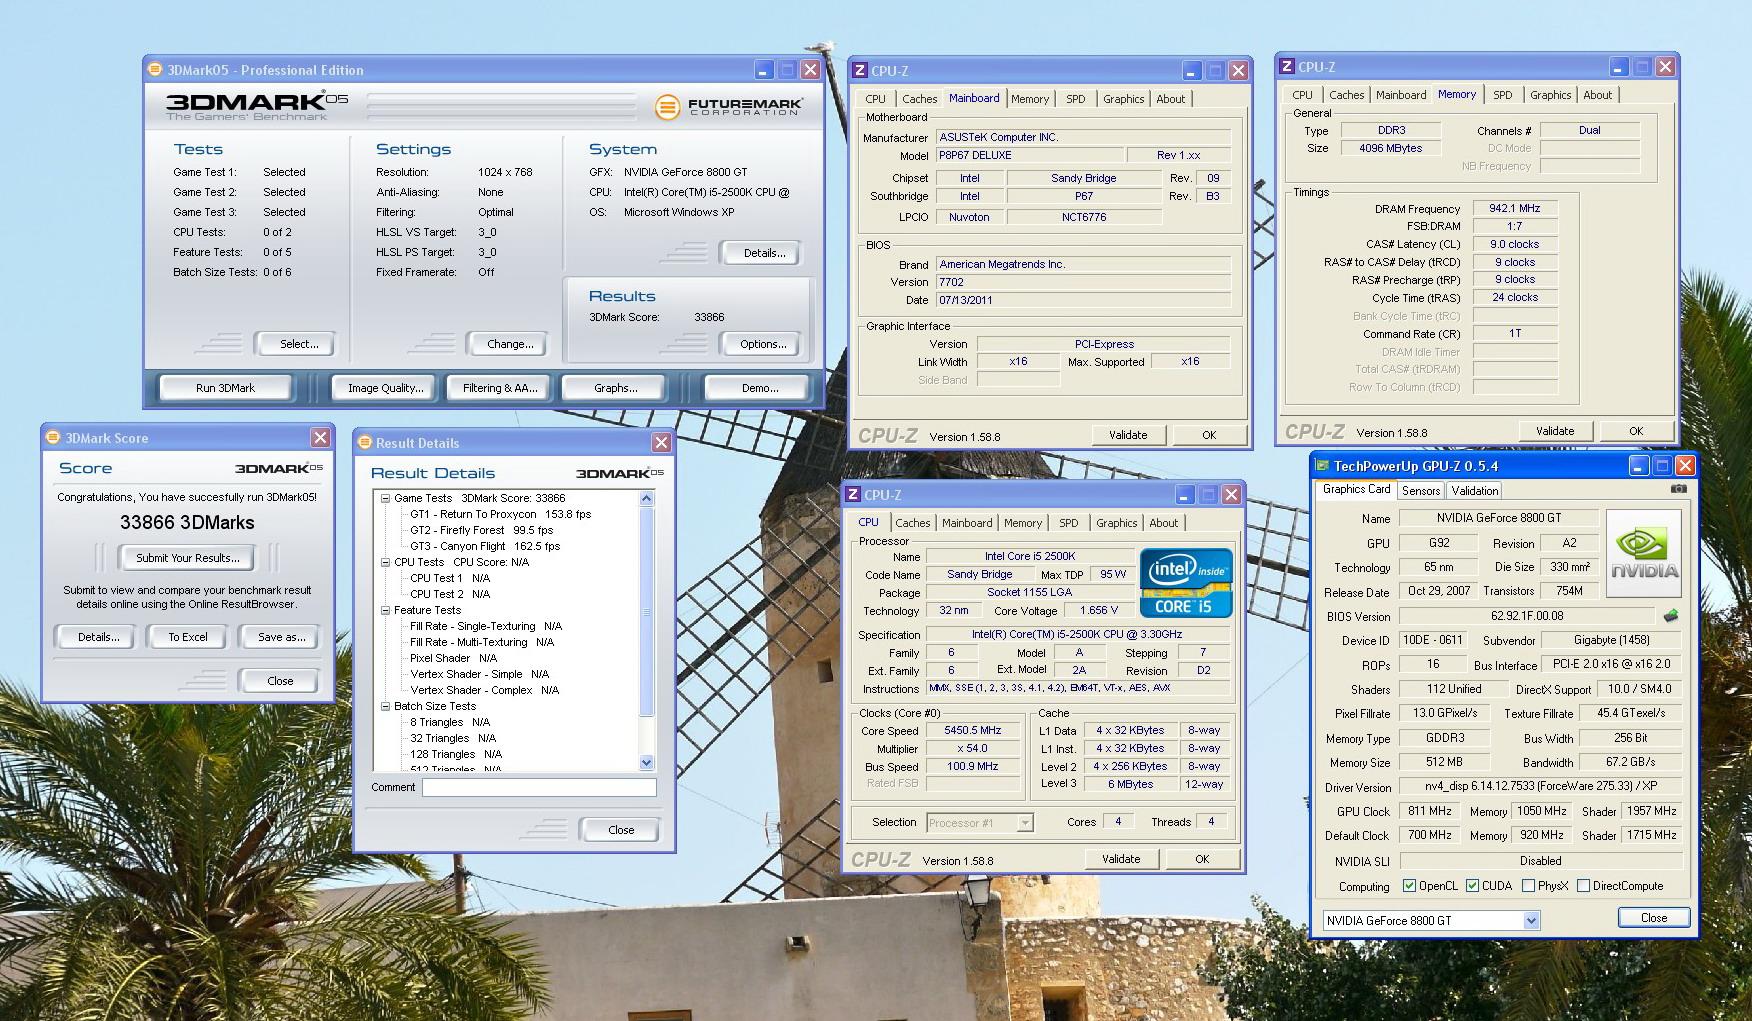Click the Result Details vertical scrollbar

pyautogui.click(x=646, y=630)
